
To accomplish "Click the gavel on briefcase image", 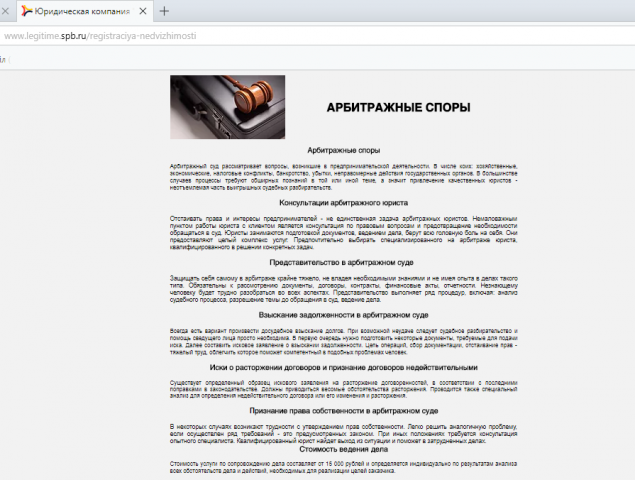I will click(228, 107).
